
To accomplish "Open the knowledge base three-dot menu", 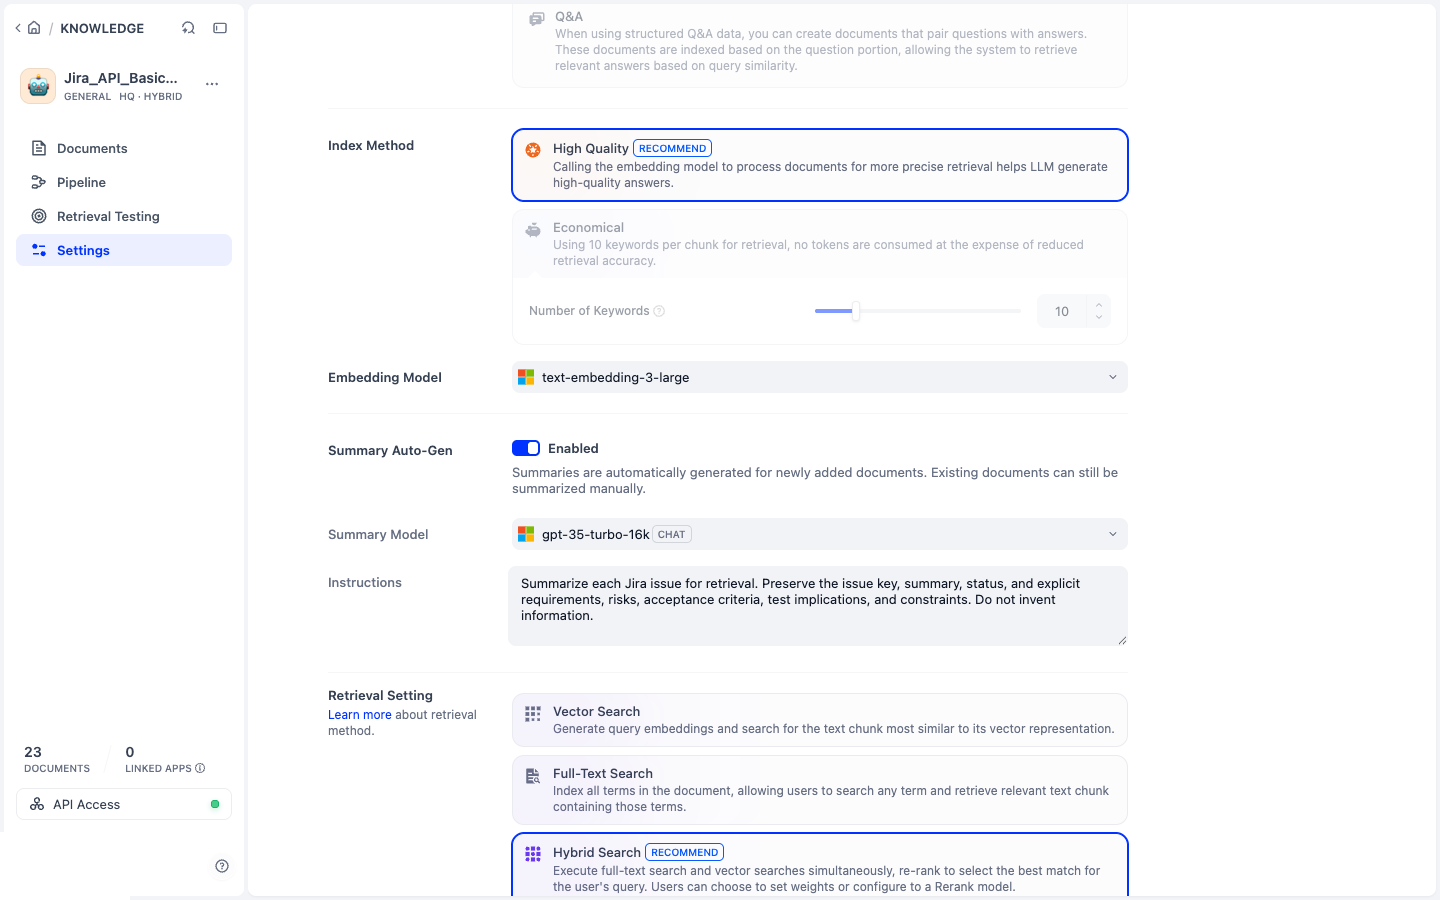I will click(x=212, y=84).
